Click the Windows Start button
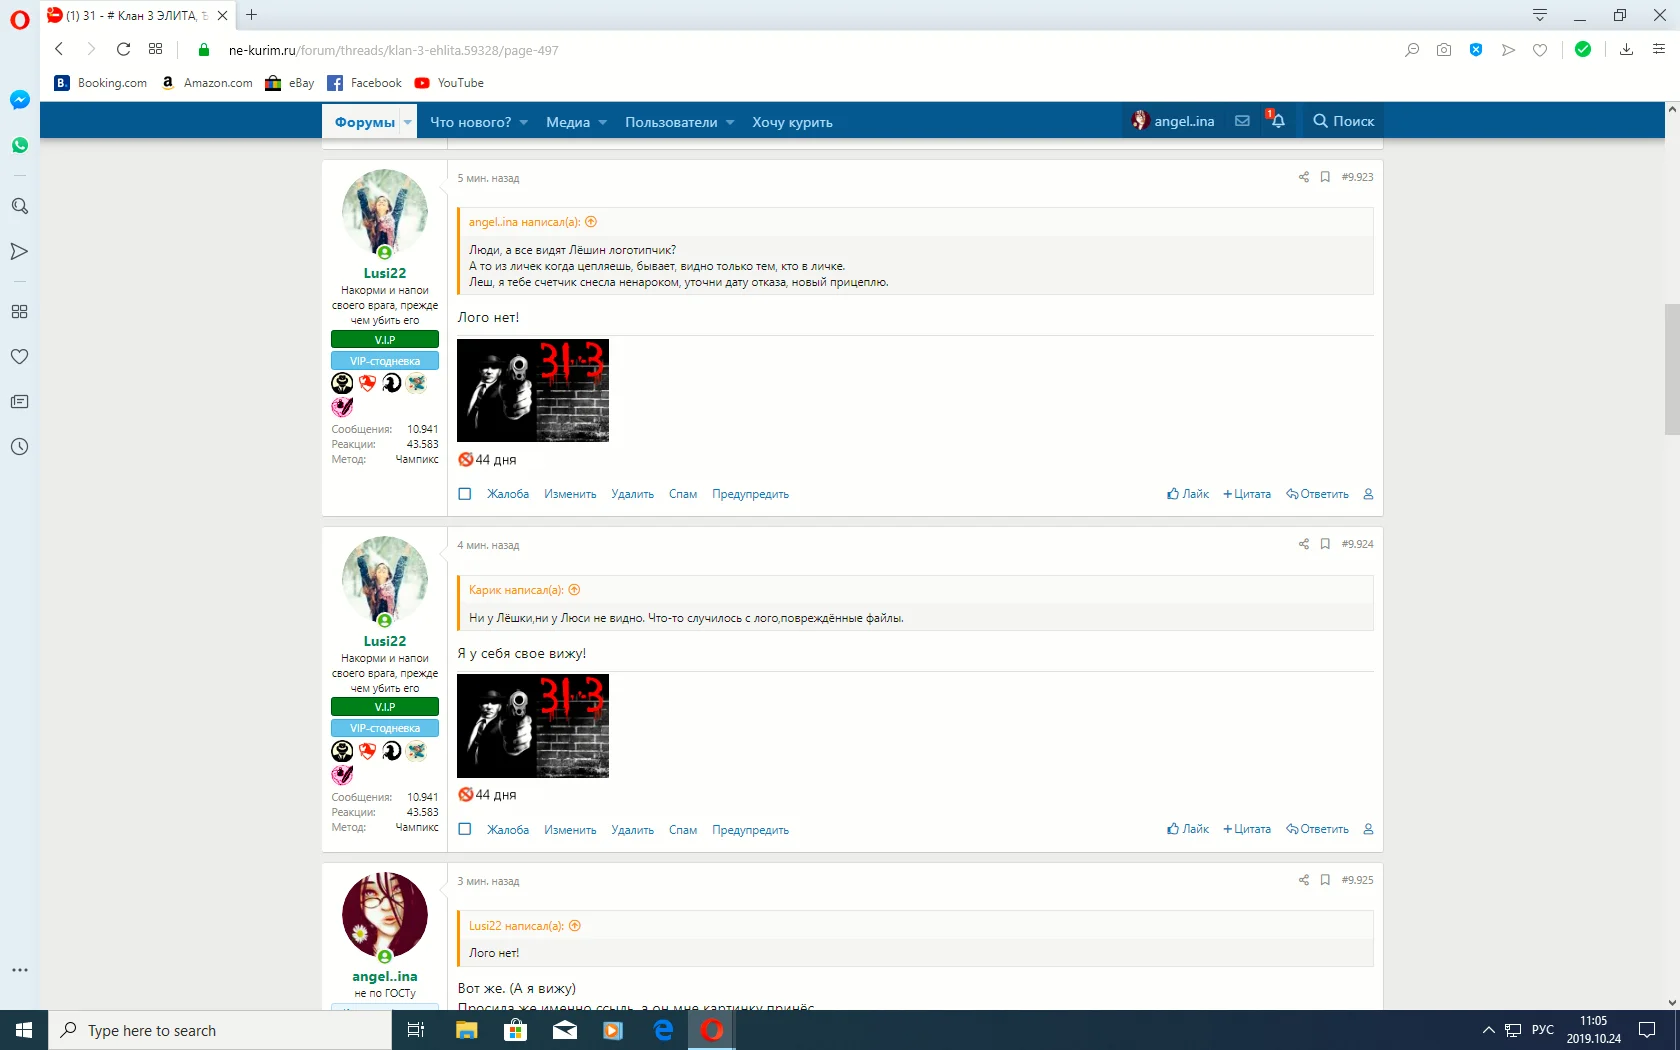Viewport: 1680px width, 1050px height. click(24, 1030)
